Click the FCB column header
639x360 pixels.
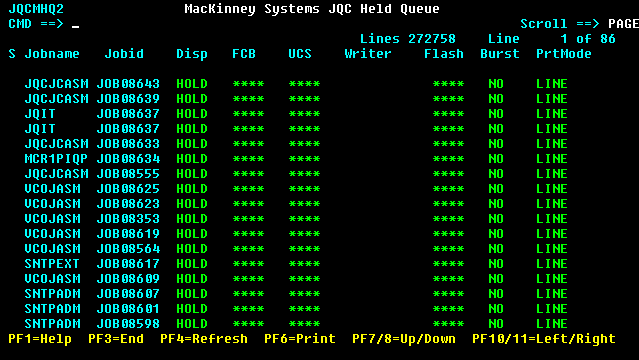tap(244, 54)
